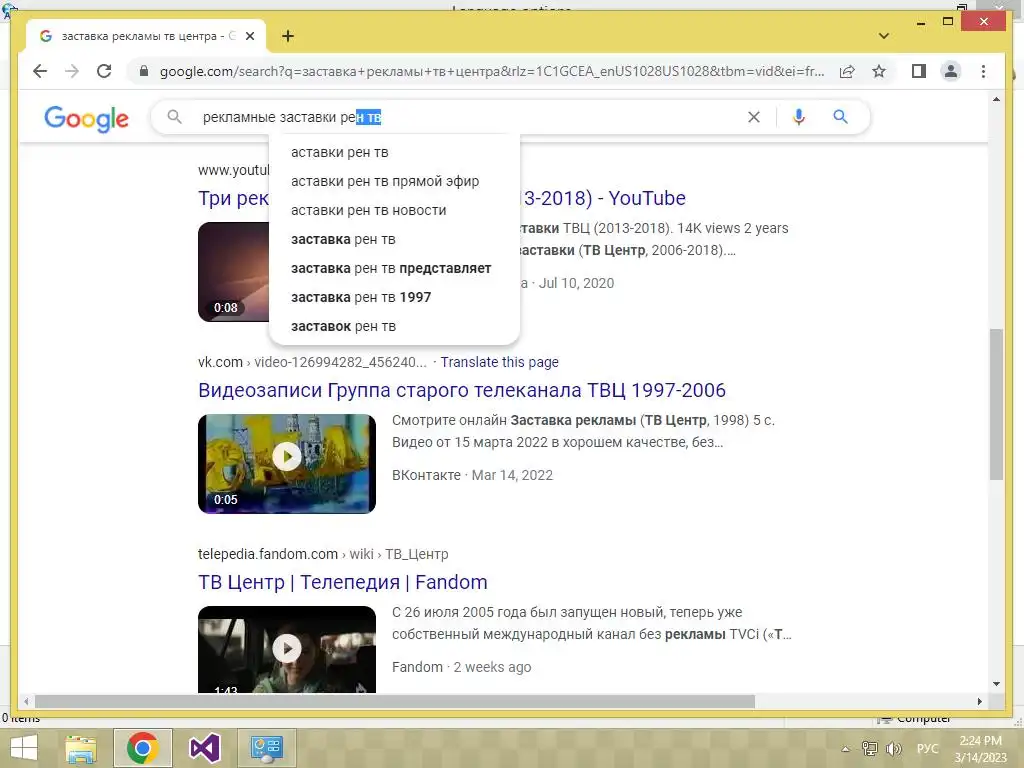Open the Windows Start button
This screenshot has height=768, width=1024.
tap(24, 748)
